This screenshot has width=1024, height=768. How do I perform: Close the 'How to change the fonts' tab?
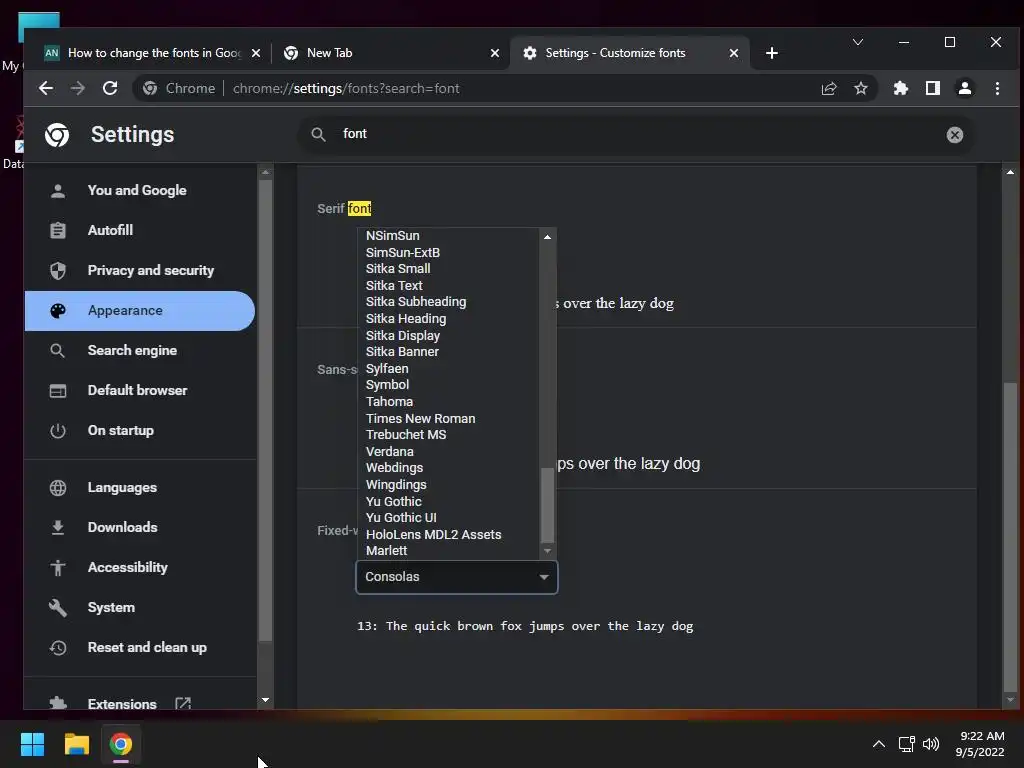256,53
